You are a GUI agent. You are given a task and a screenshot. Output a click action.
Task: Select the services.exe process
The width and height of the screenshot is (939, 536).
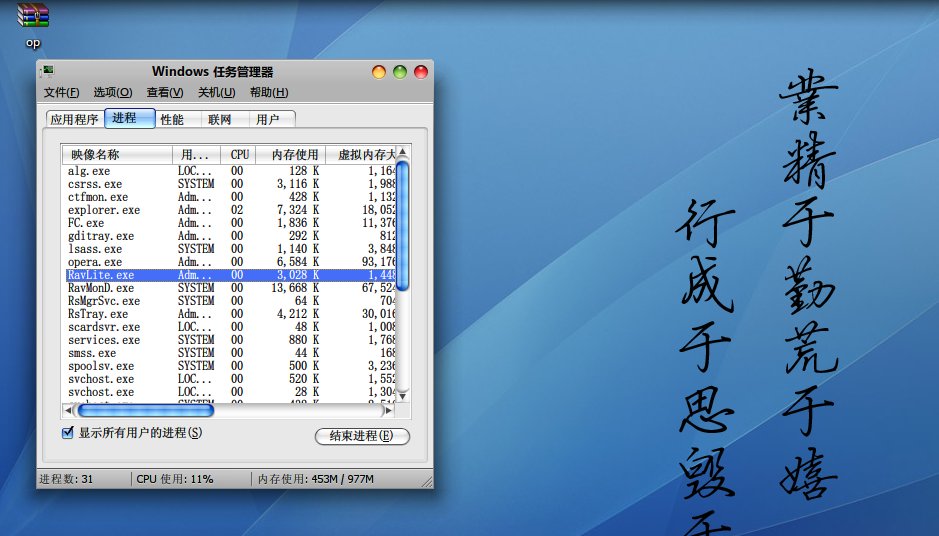tap(231, 340)
